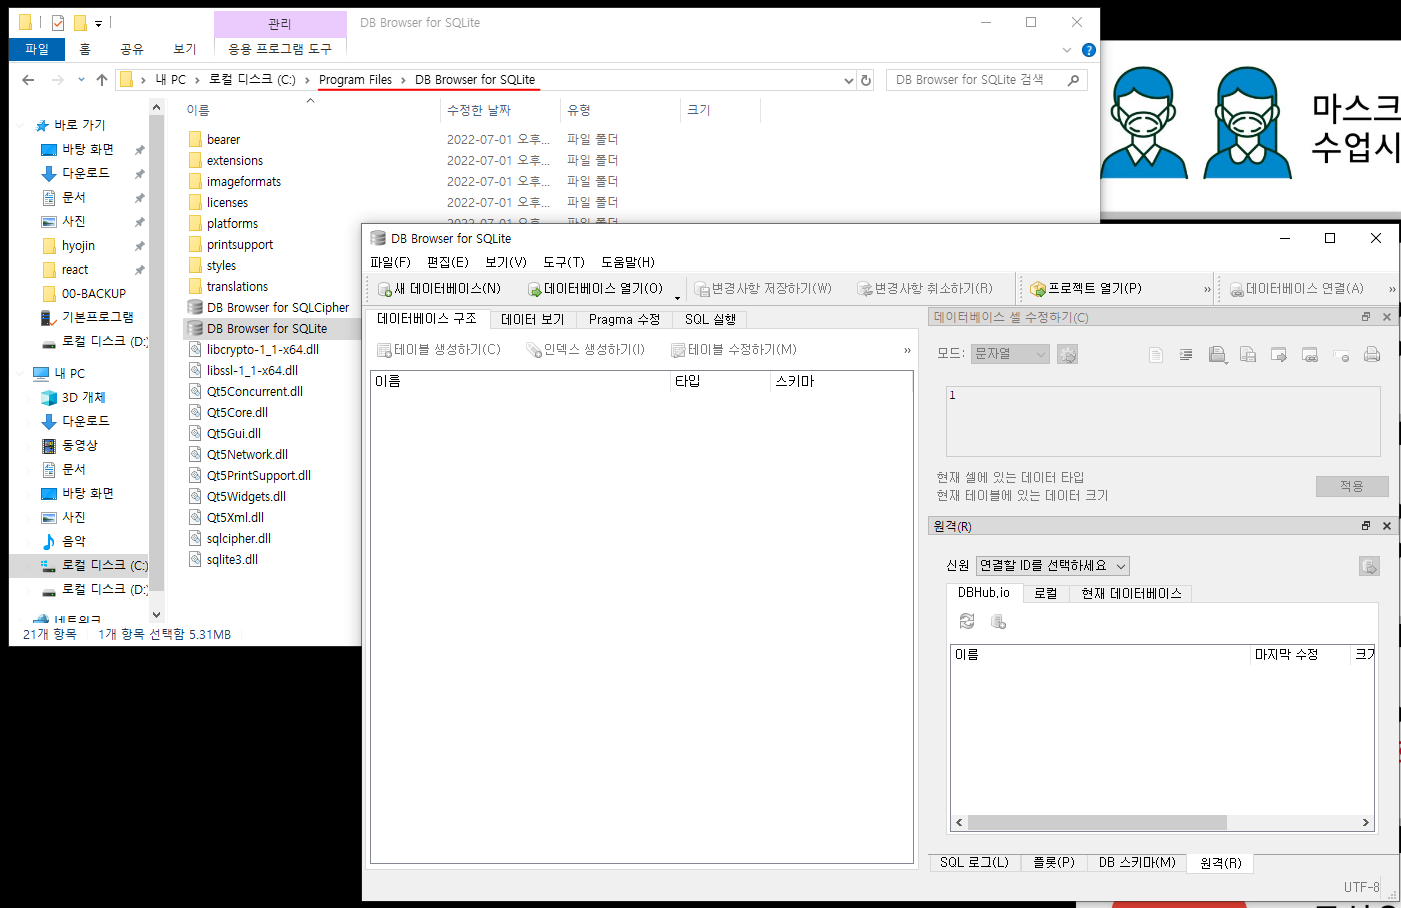Click the DB Browser for SQLite search box
The width and height of the screenshot is (1401, 908).
[x=986, y=80]
